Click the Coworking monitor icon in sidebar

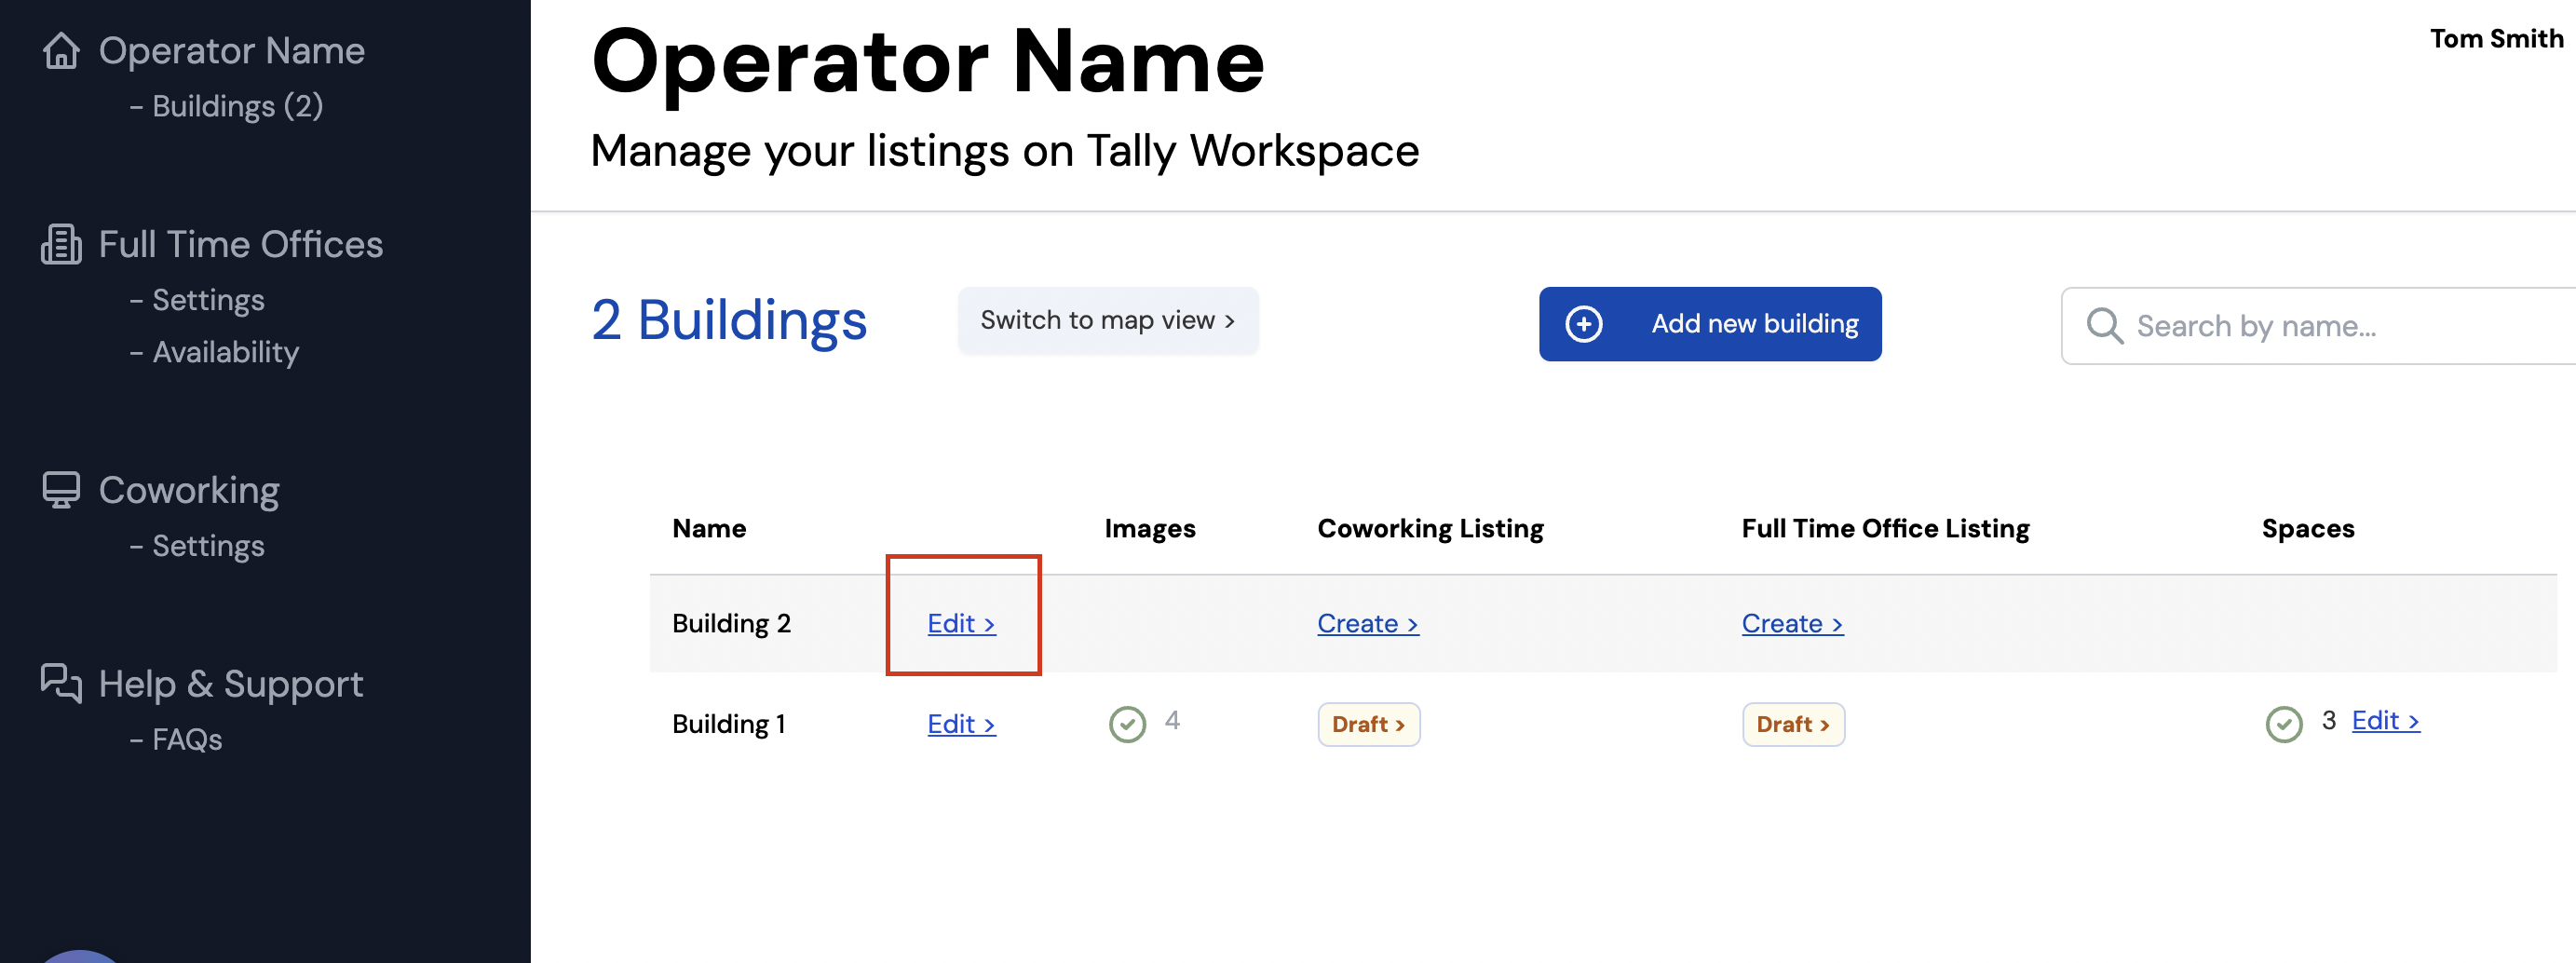tap(61, 490)
